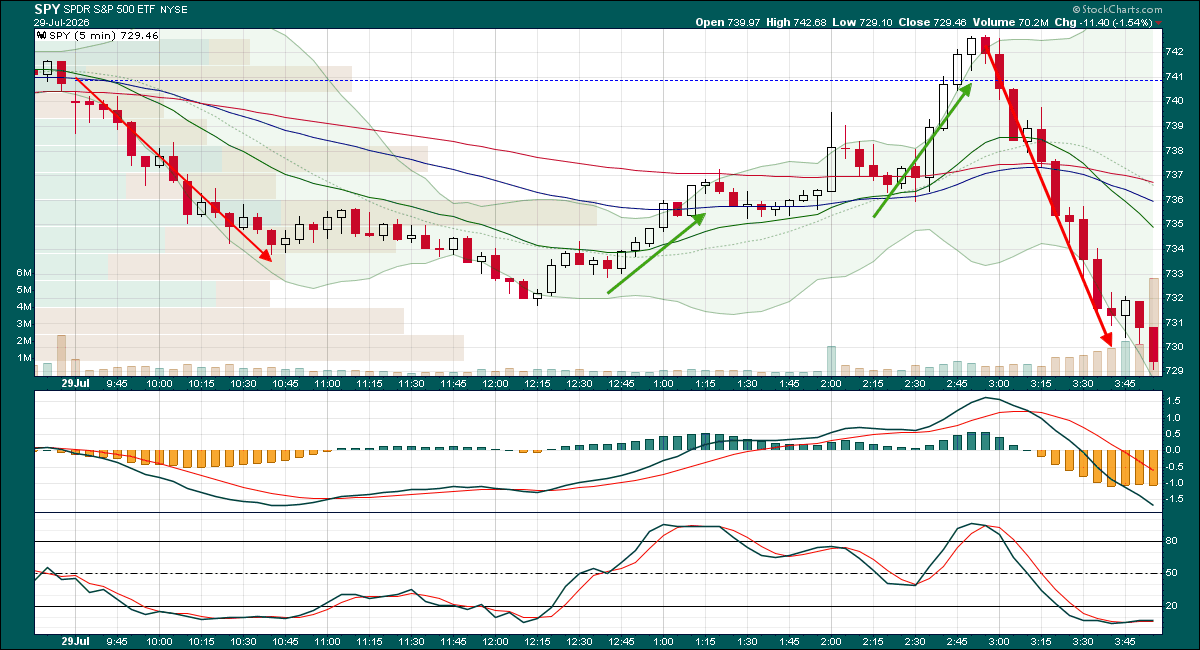1200x650 pixels.
Task: Click the 729 price axis label
Action: [x=1176, y=371]
